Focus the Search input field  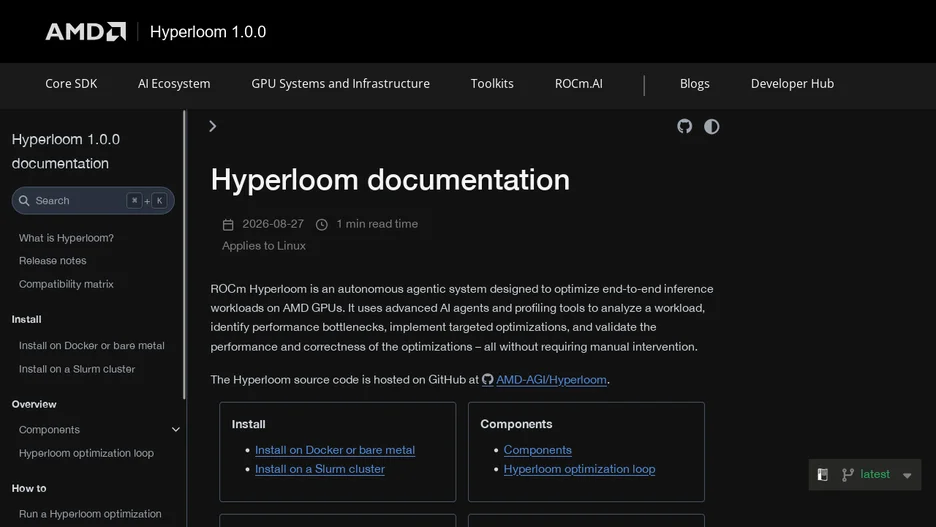coord(93,201)
